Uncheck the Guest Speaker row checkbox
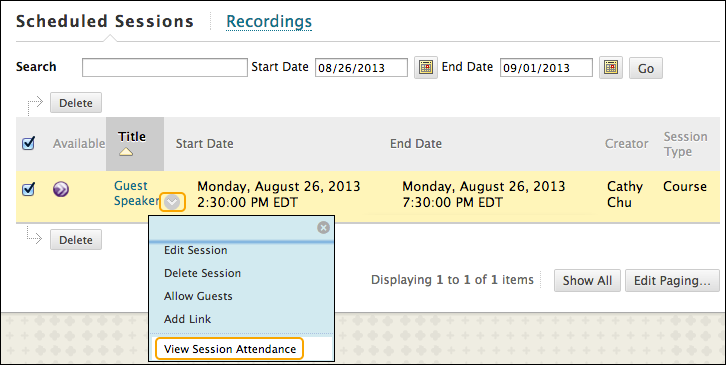The width and height of the screenshot is (726, 365). [x=28, y=189]
